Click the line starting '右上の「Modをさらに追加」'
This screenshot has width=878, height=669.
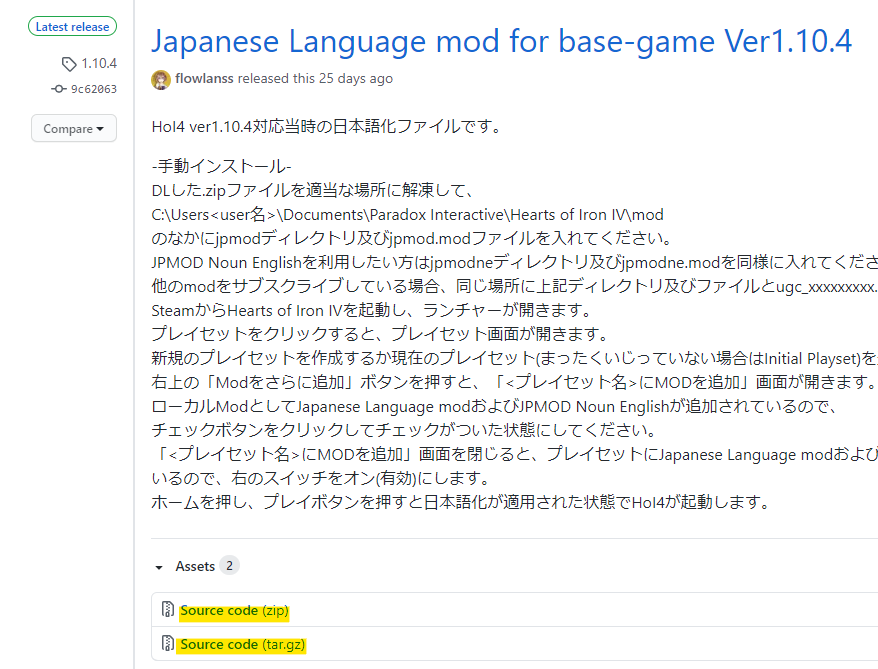515,382
